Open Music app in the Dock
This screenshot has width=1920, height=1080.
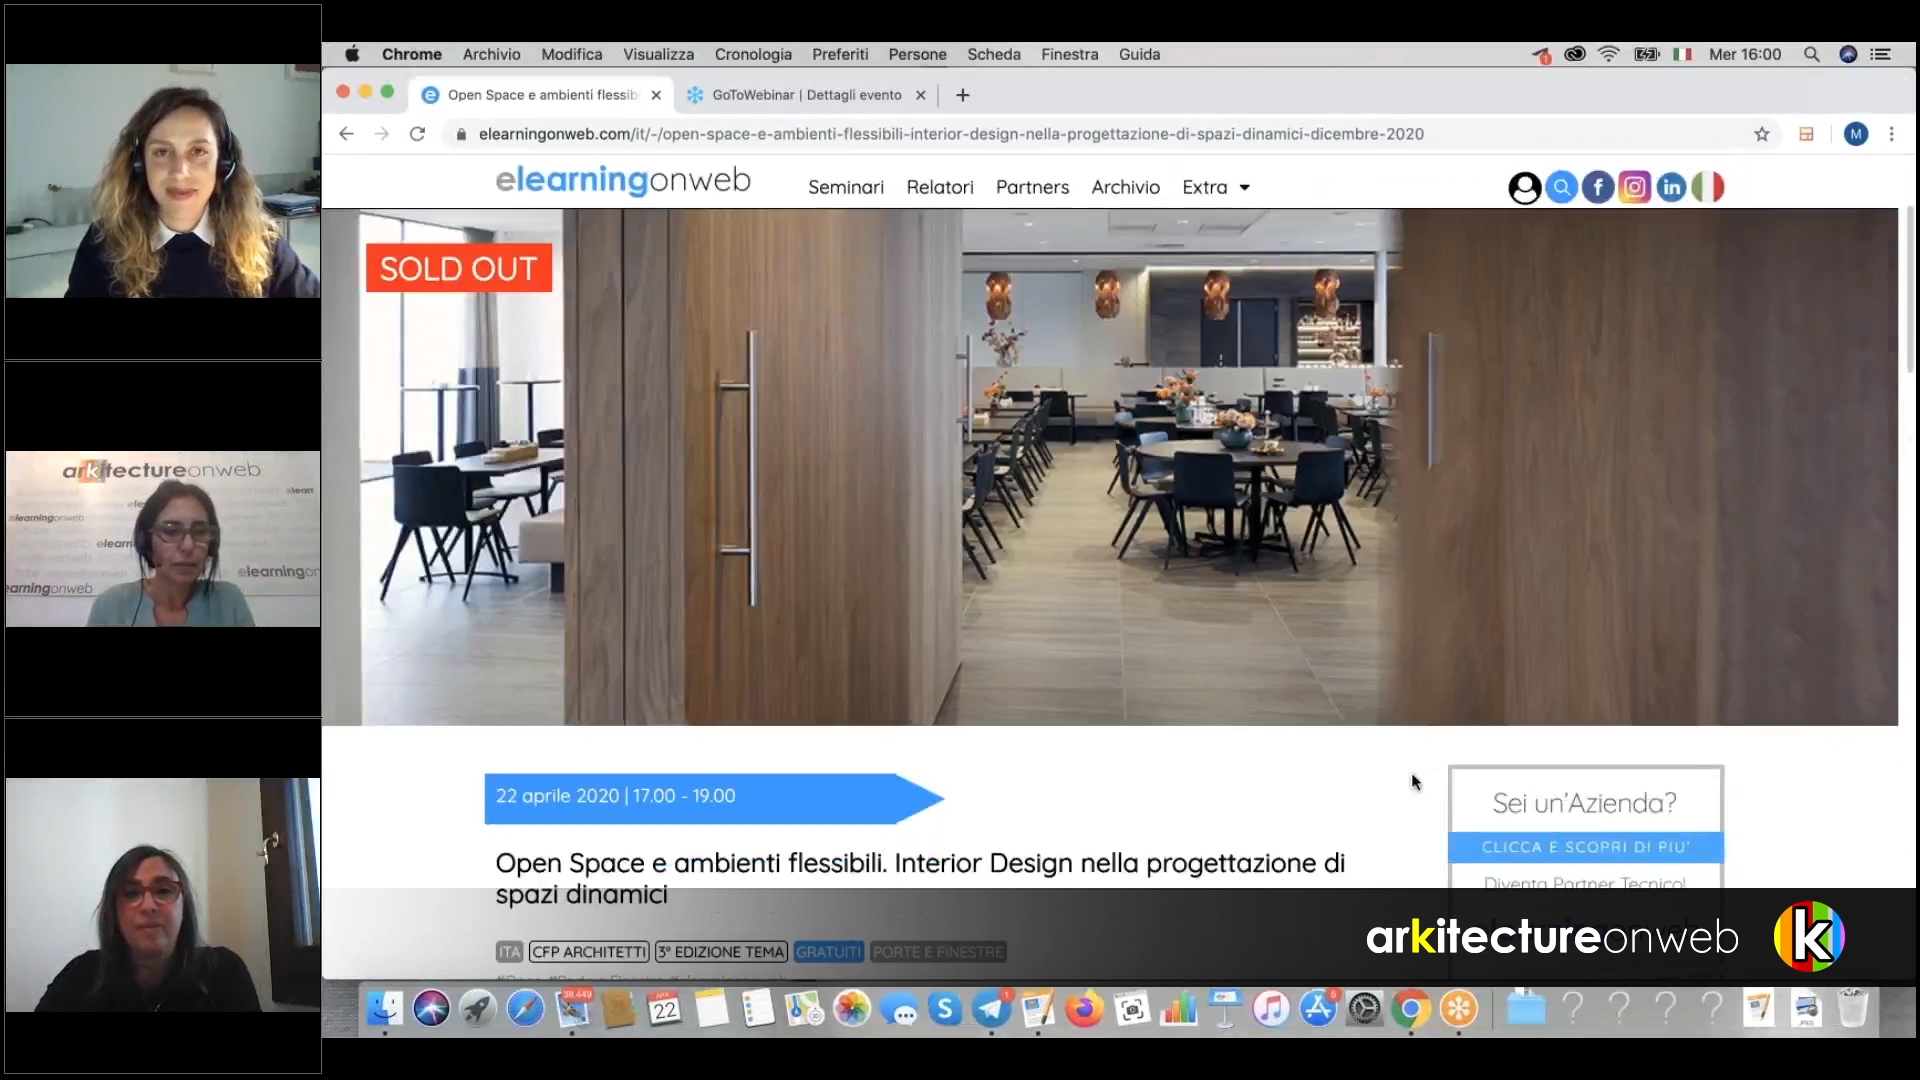(1271, 1009)
